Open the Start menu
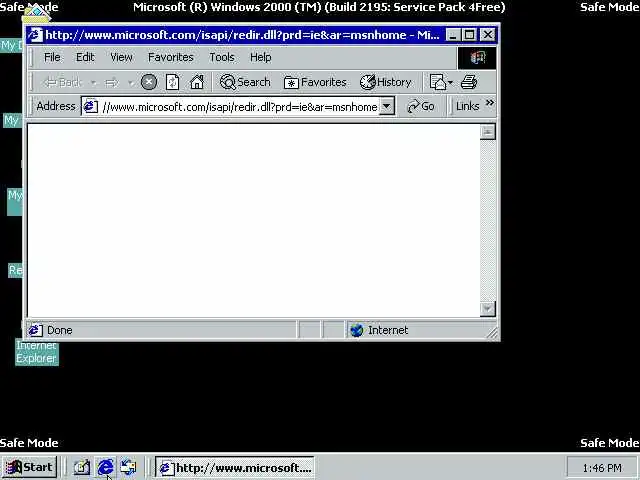This screenshot has width=640, height=480. pos(29,467)
